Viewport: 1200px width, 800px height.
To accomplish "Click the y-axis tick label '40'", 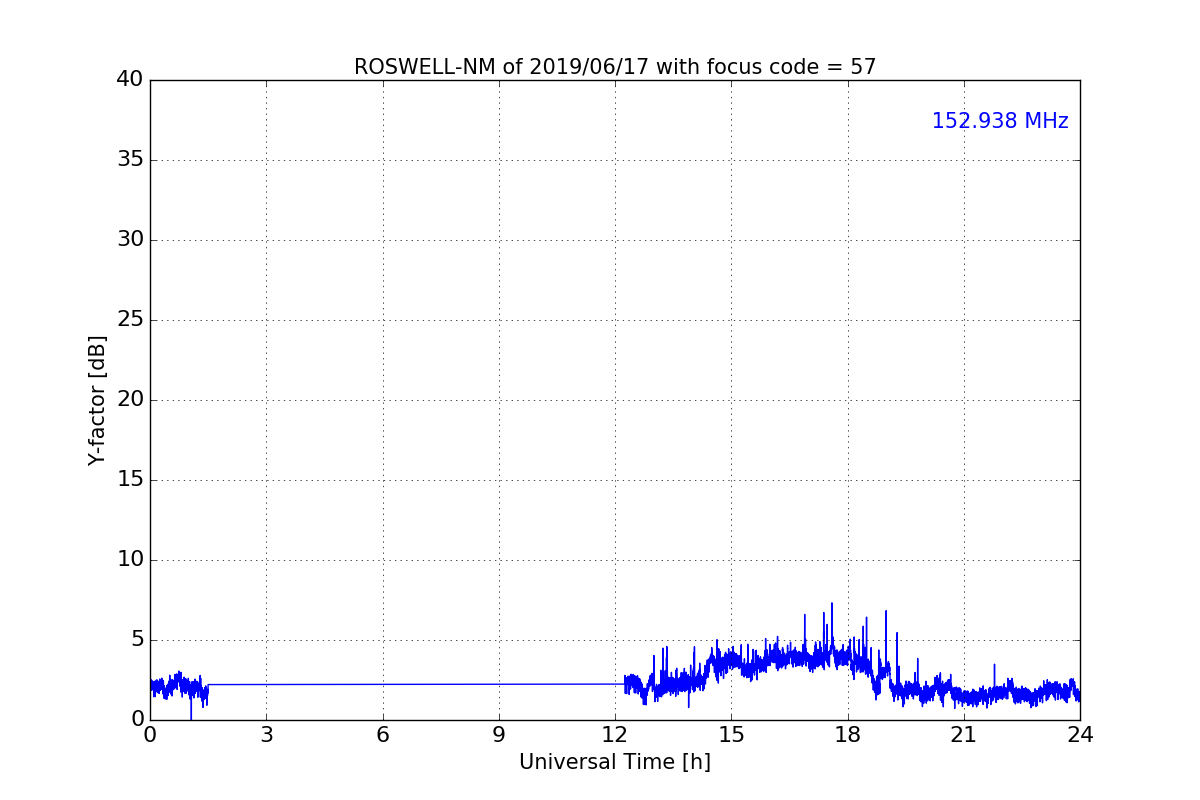I will pyautogui.click(x=130, y=80).
